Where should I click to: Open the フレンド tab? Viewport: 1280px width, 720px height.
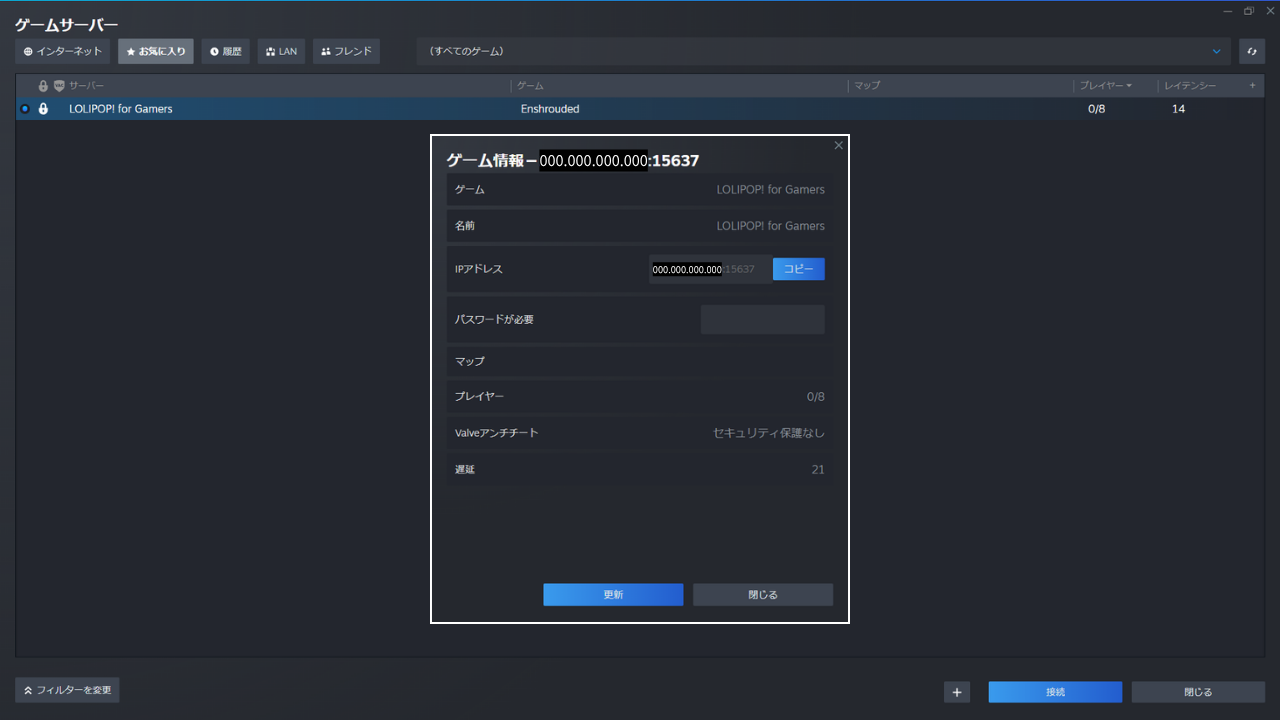tap(346, 51)
